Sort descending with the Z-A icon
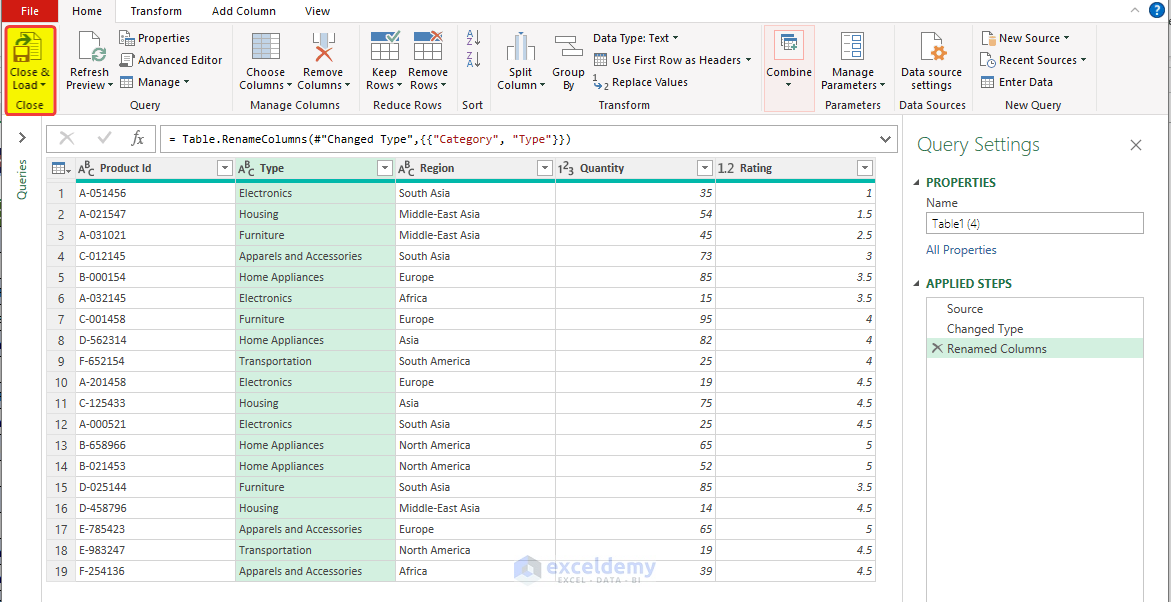The image size is (1171, 602). [473, 60]
